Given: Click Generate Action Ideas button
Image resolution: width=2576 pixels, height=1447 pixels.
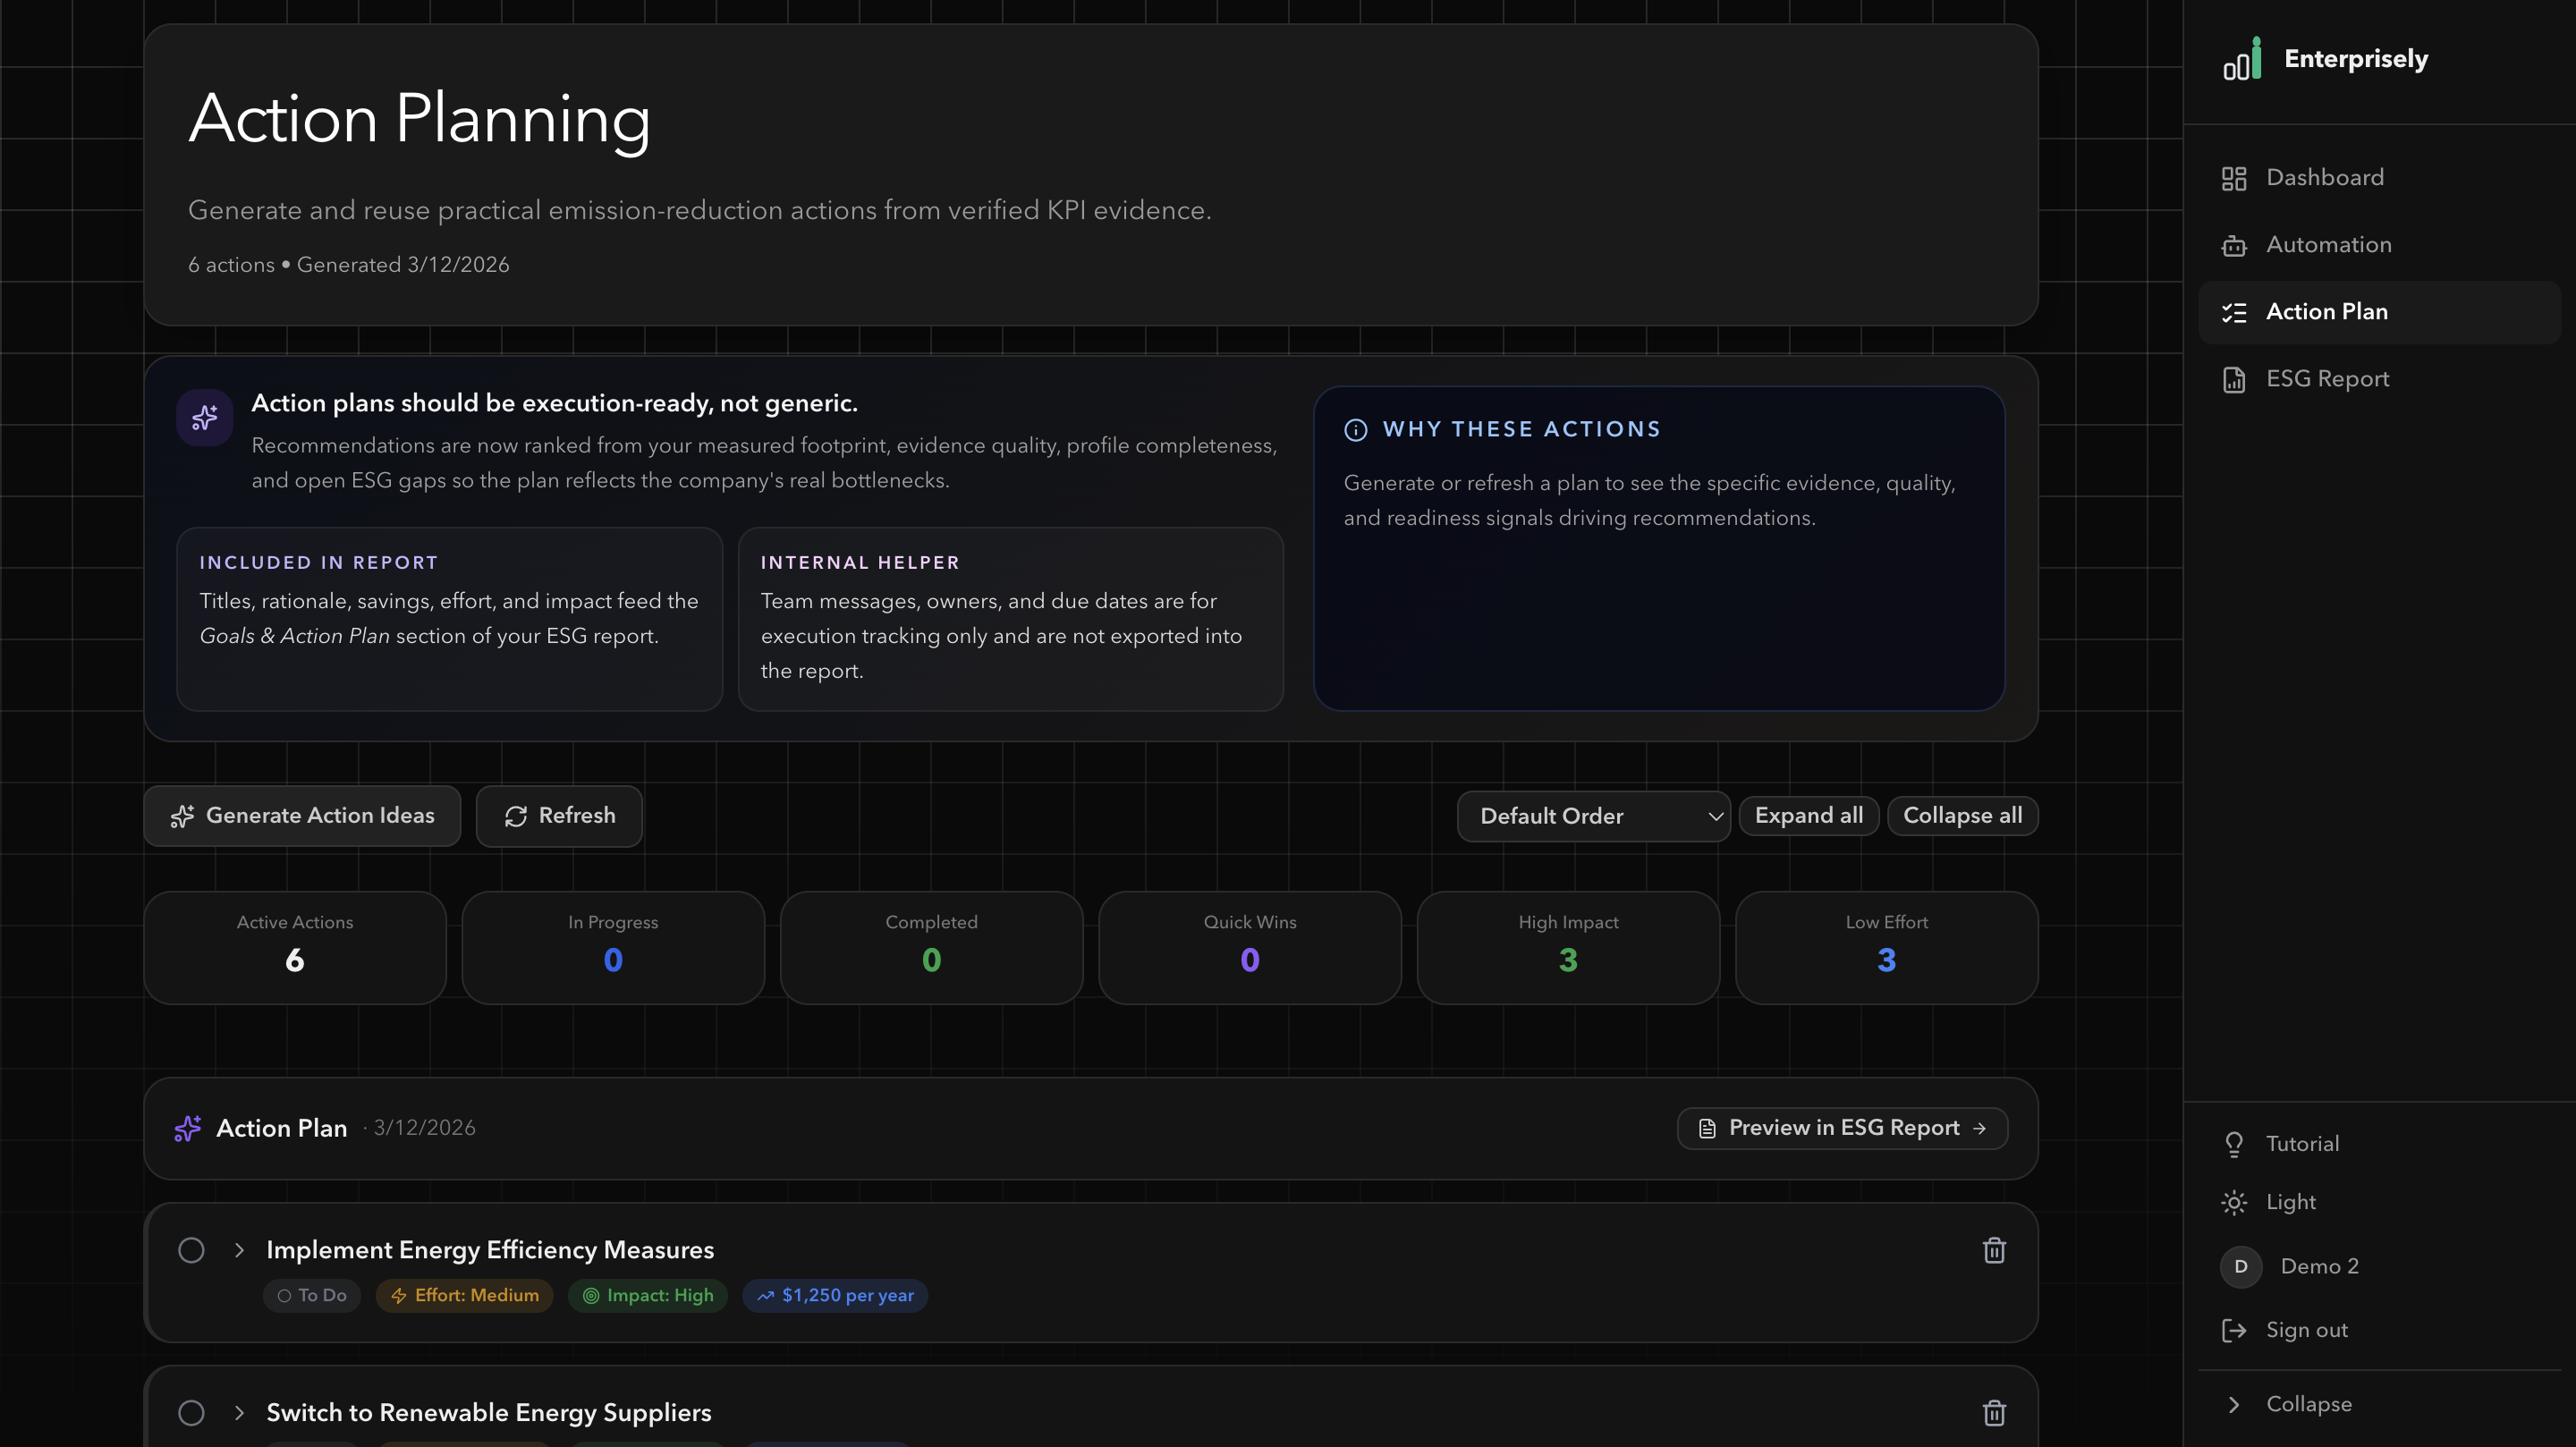Looking at the screenshot, I should pyautogui.click(x=302, y=816).
